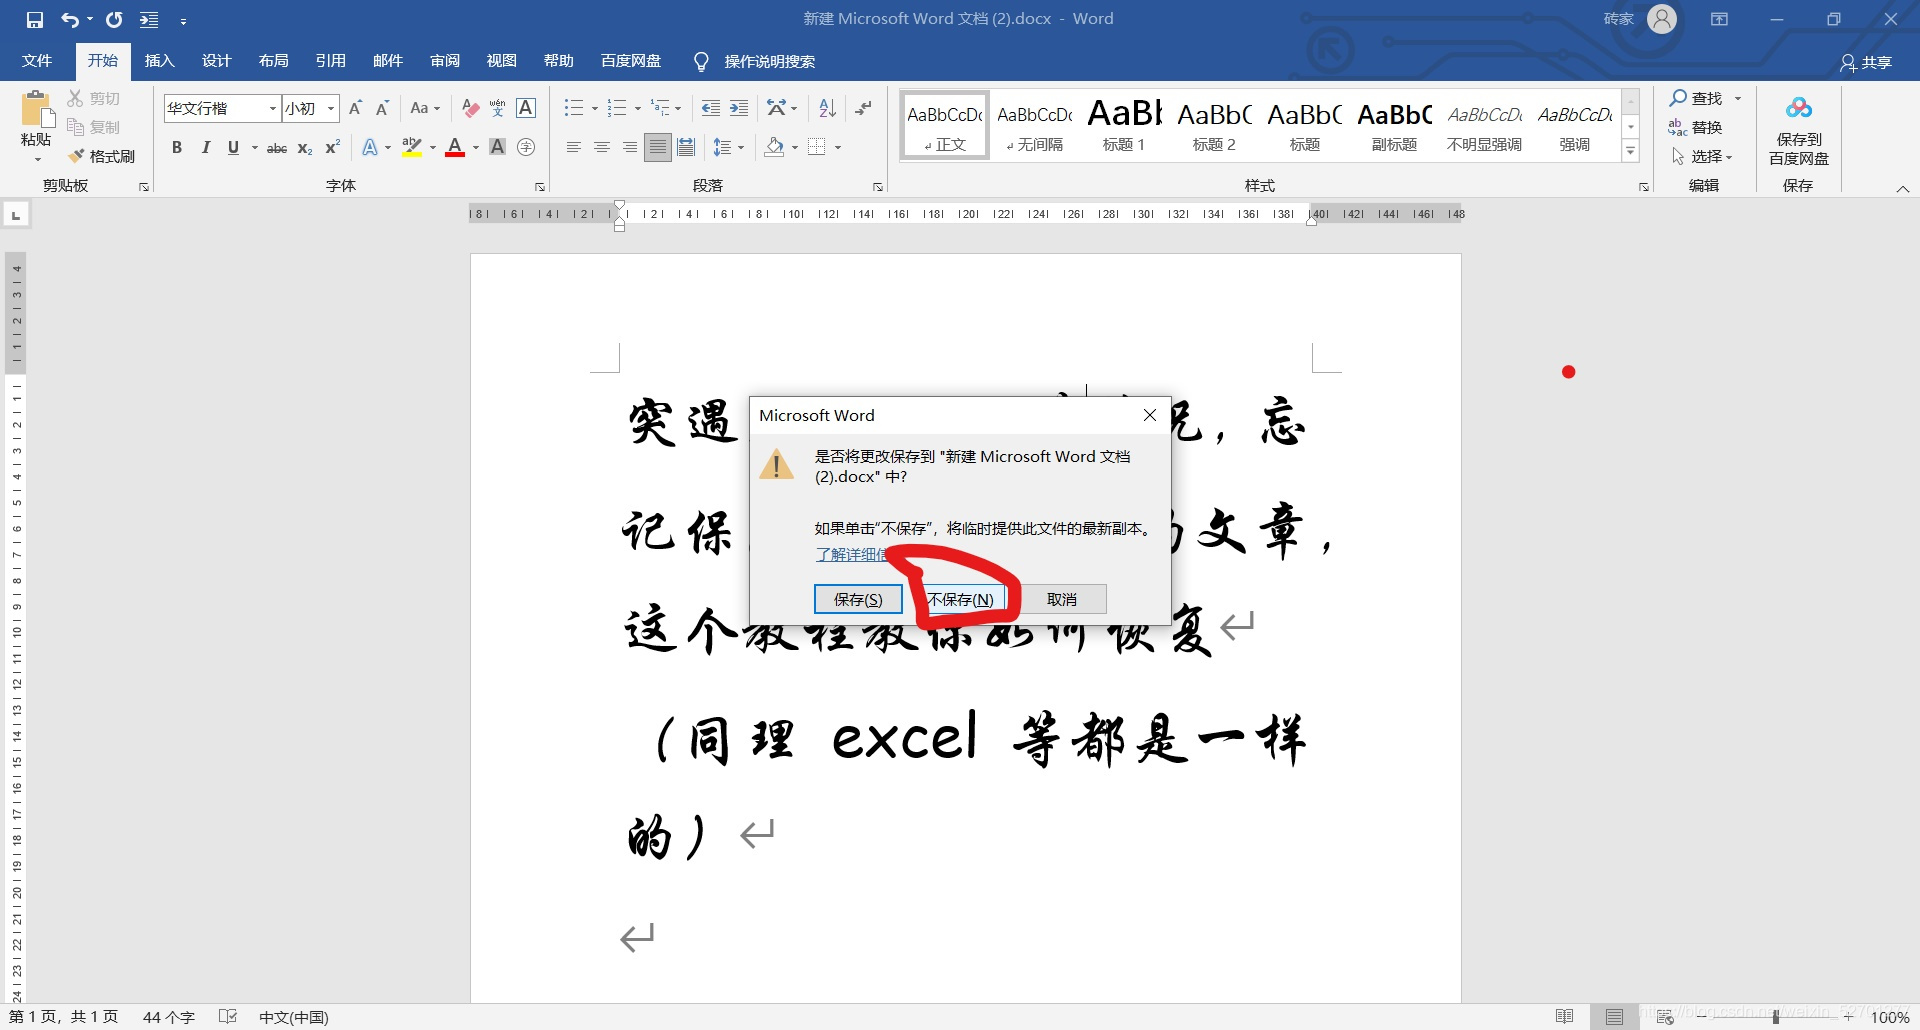Switch to the Review tab
The height and width of the screenshot is (1030, 1920).
click(445, 61)
